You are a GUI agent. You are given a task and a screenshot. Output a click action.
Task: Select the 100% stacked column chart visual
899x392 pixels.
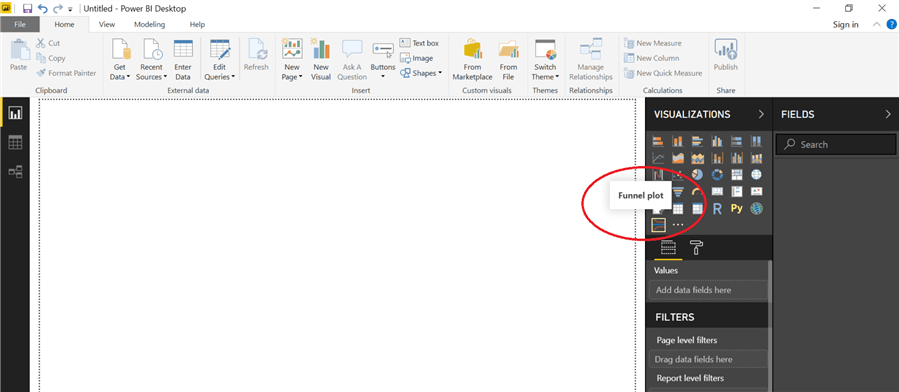tap(756, 141)
